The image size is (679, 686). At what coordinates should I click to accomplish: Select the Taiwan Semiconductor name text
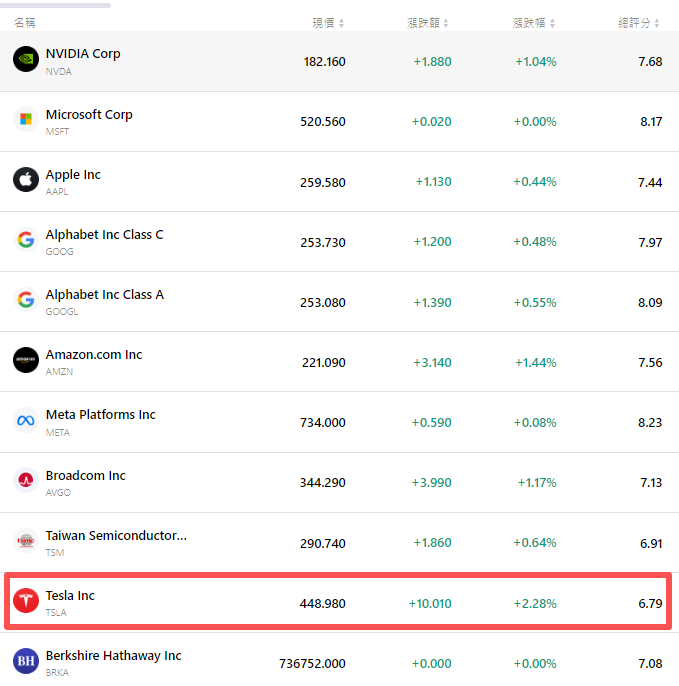[x=116, y=535]
